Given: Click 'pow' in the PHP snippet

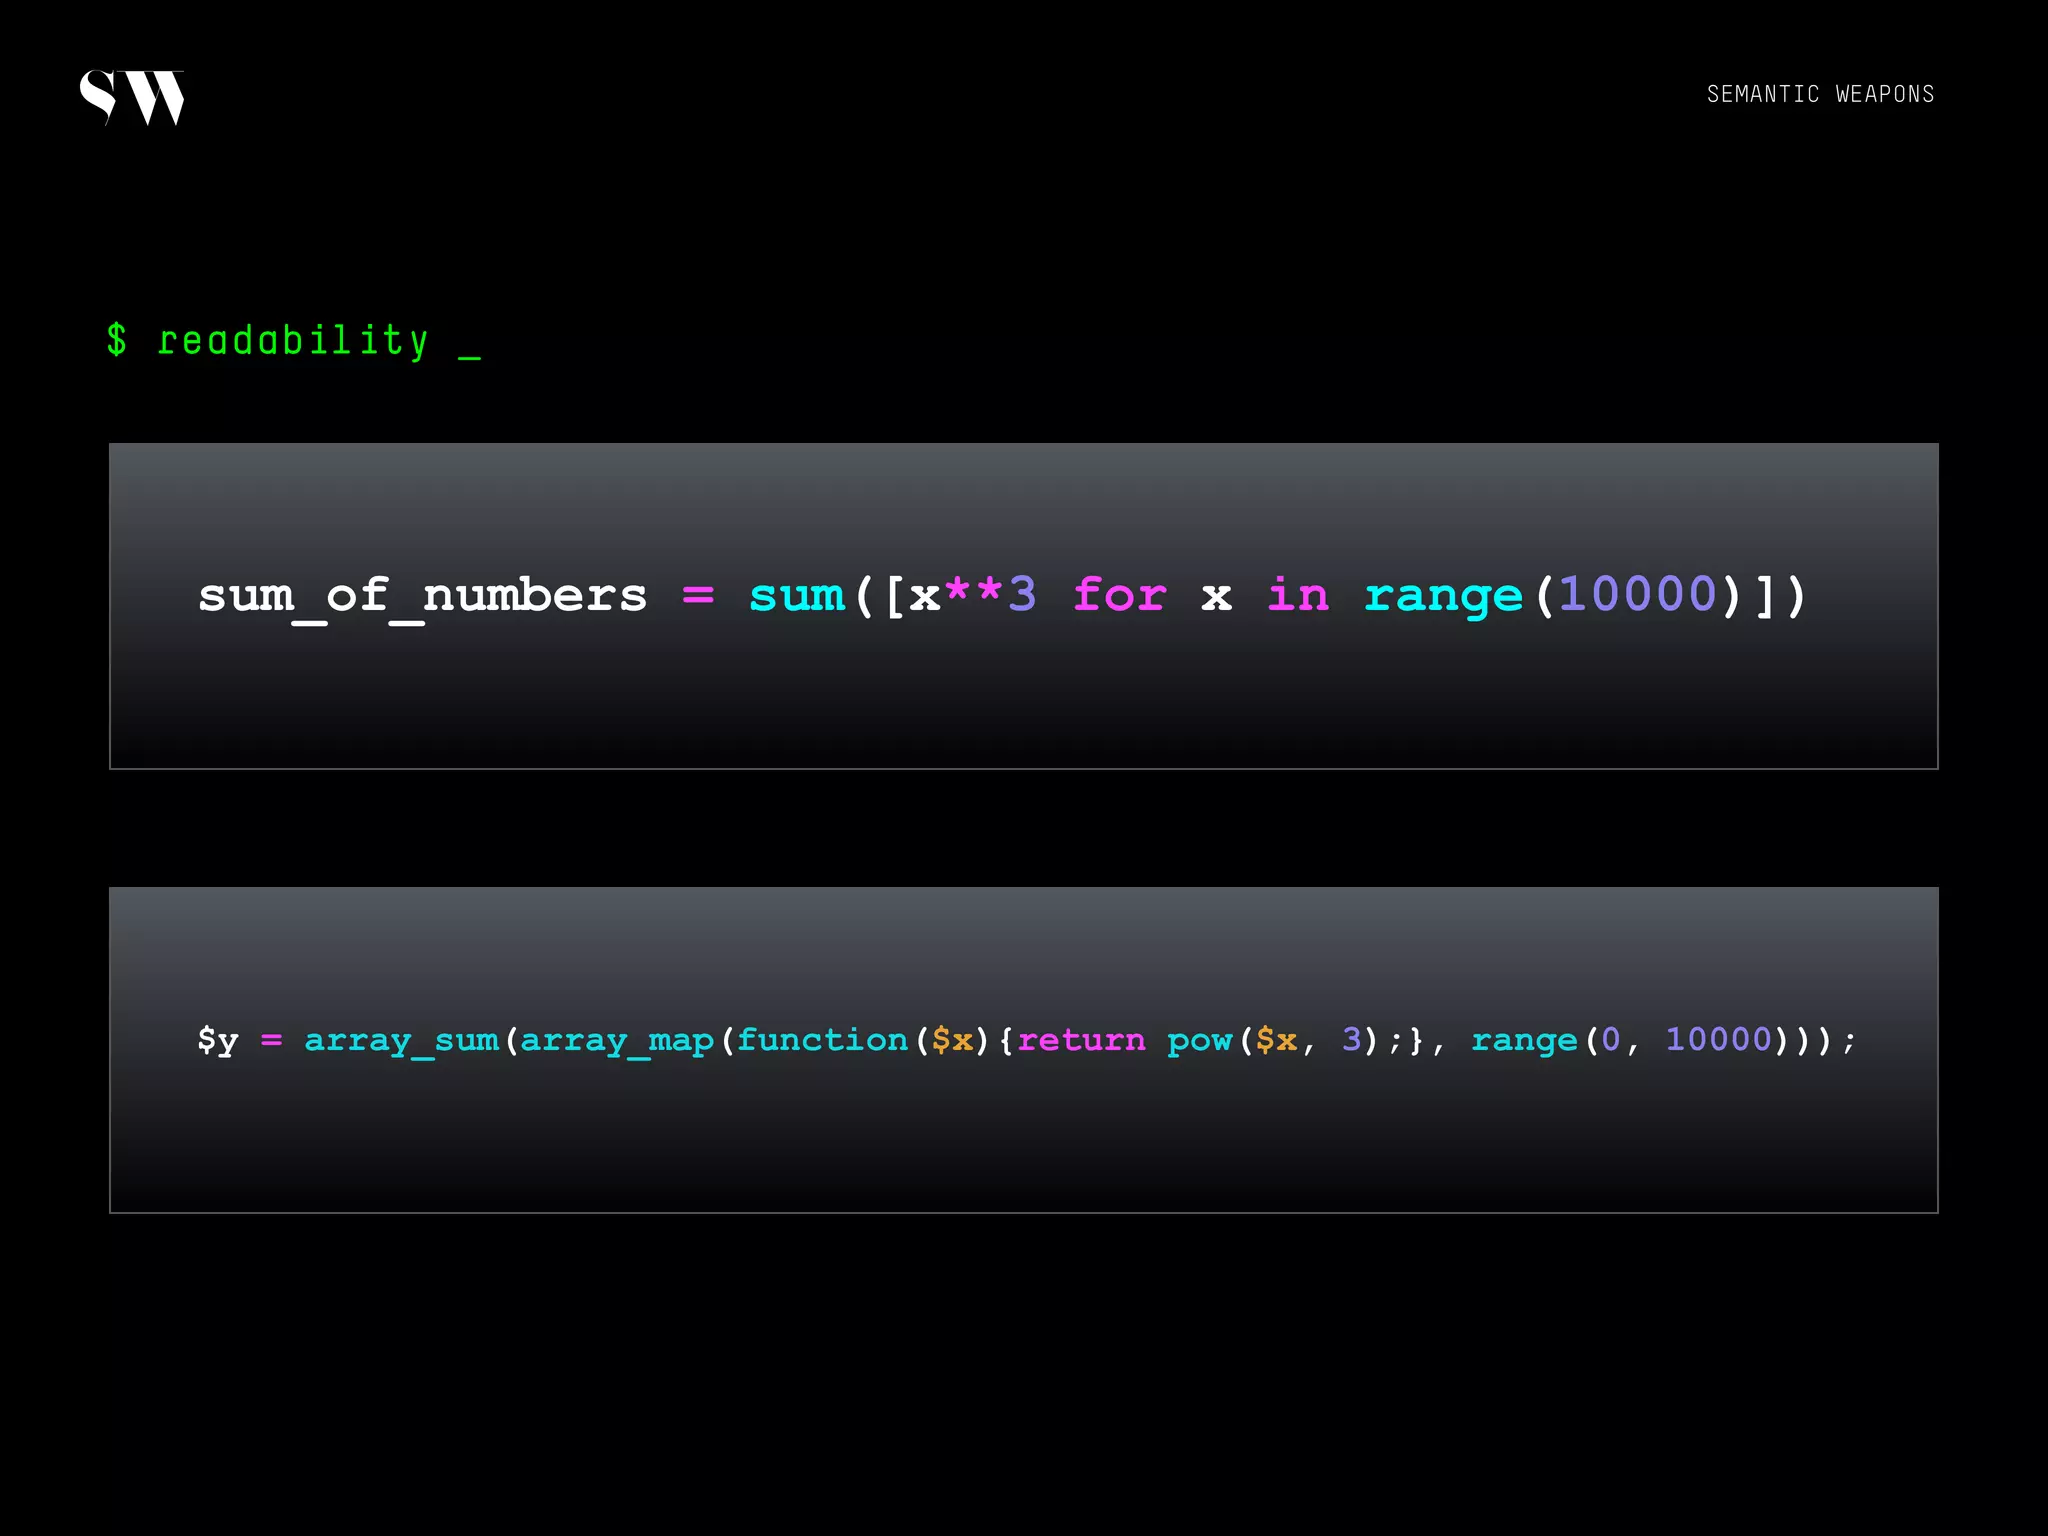Looking at the screenshot, I should 1199,1042.
